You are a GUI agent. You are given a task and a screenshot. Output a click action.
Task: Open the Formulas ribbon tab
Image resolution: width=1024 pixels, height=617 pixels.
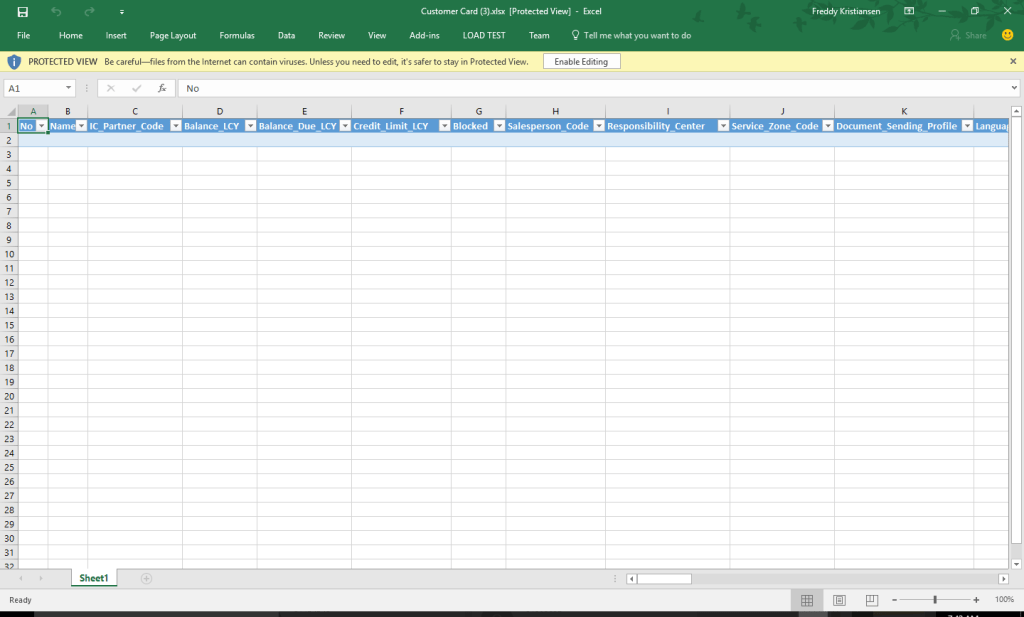pos(237,35)
